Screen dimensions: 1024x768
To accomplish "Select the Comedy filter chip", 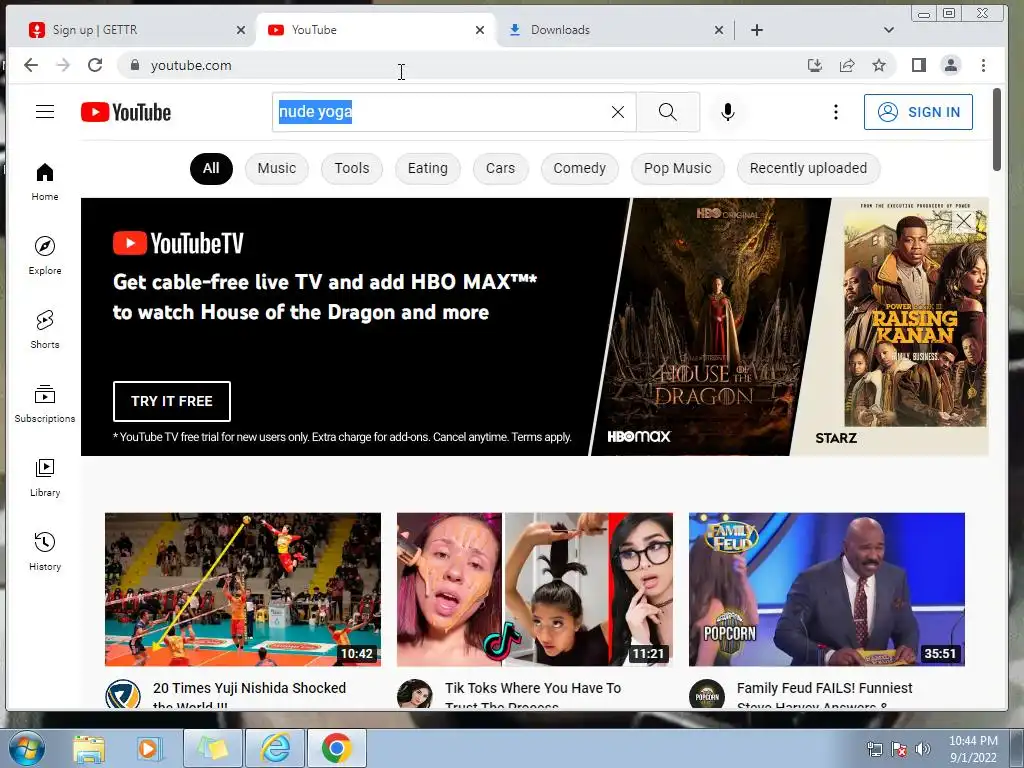I will pos(579,168).
